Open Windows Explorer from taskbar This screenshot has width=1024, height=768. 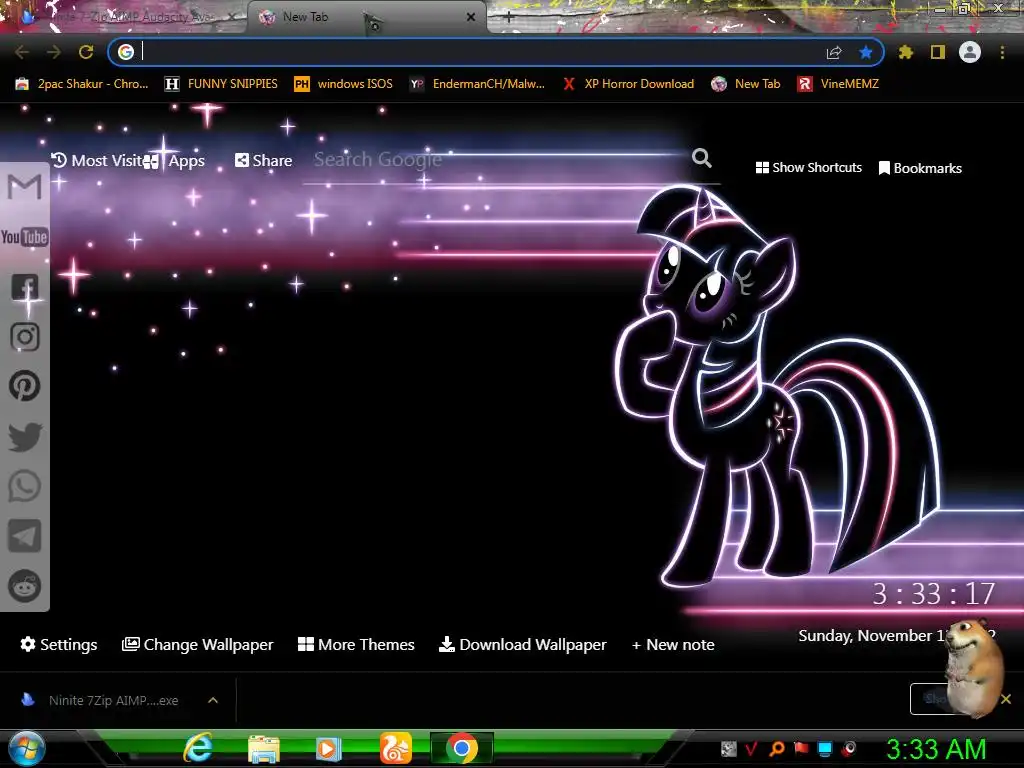tap(264, 749)
